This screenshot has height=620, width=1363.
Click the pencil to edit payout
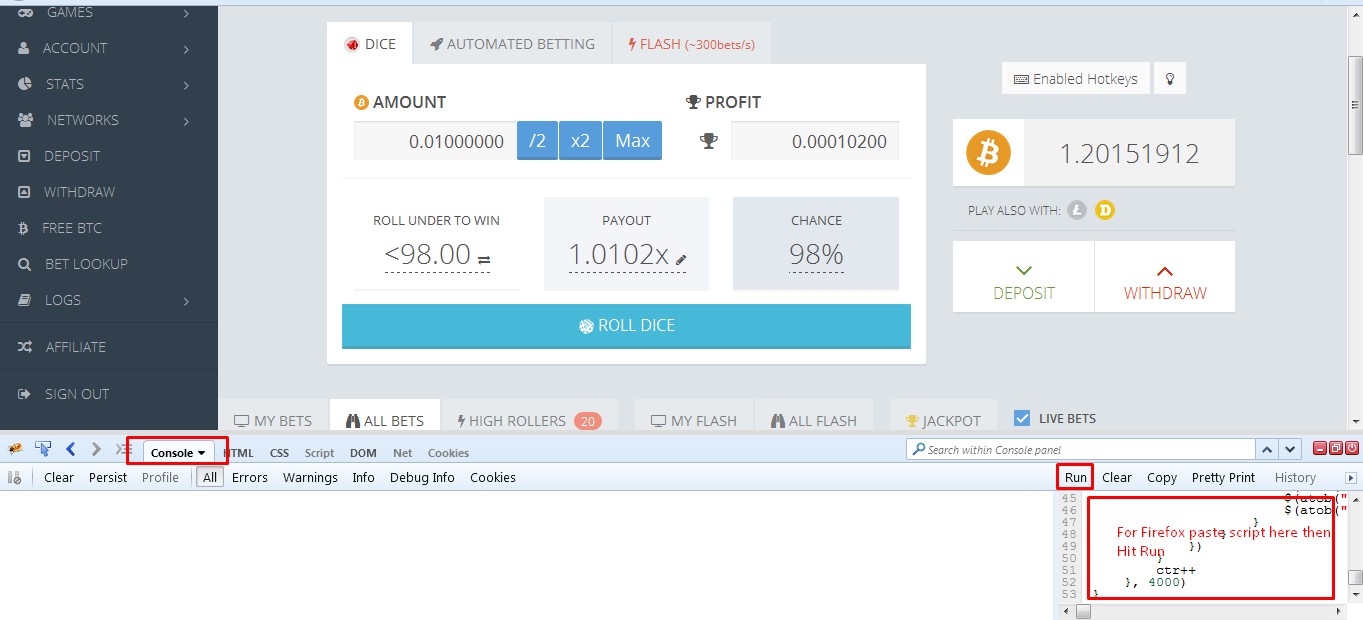pyautogui.click(x=682, y=260)
